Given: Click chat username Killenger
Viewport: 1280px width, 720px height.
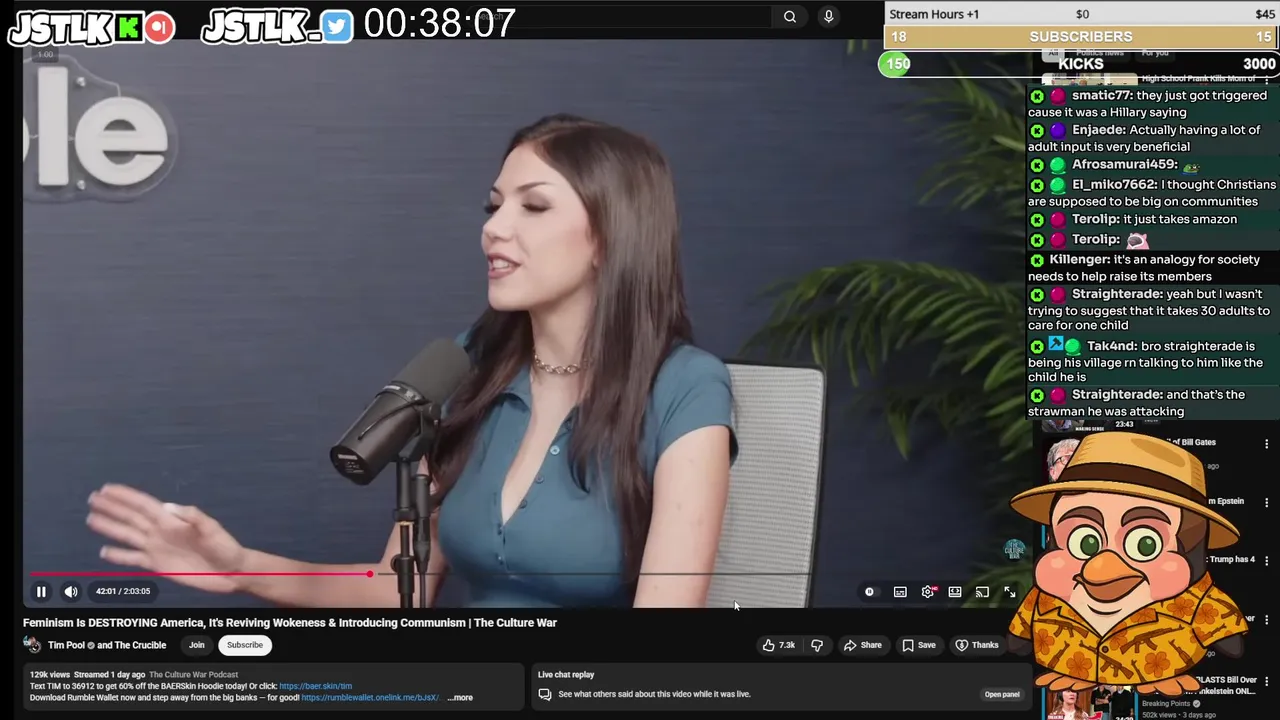Looking at the screenshot, I should (1080, 260).
